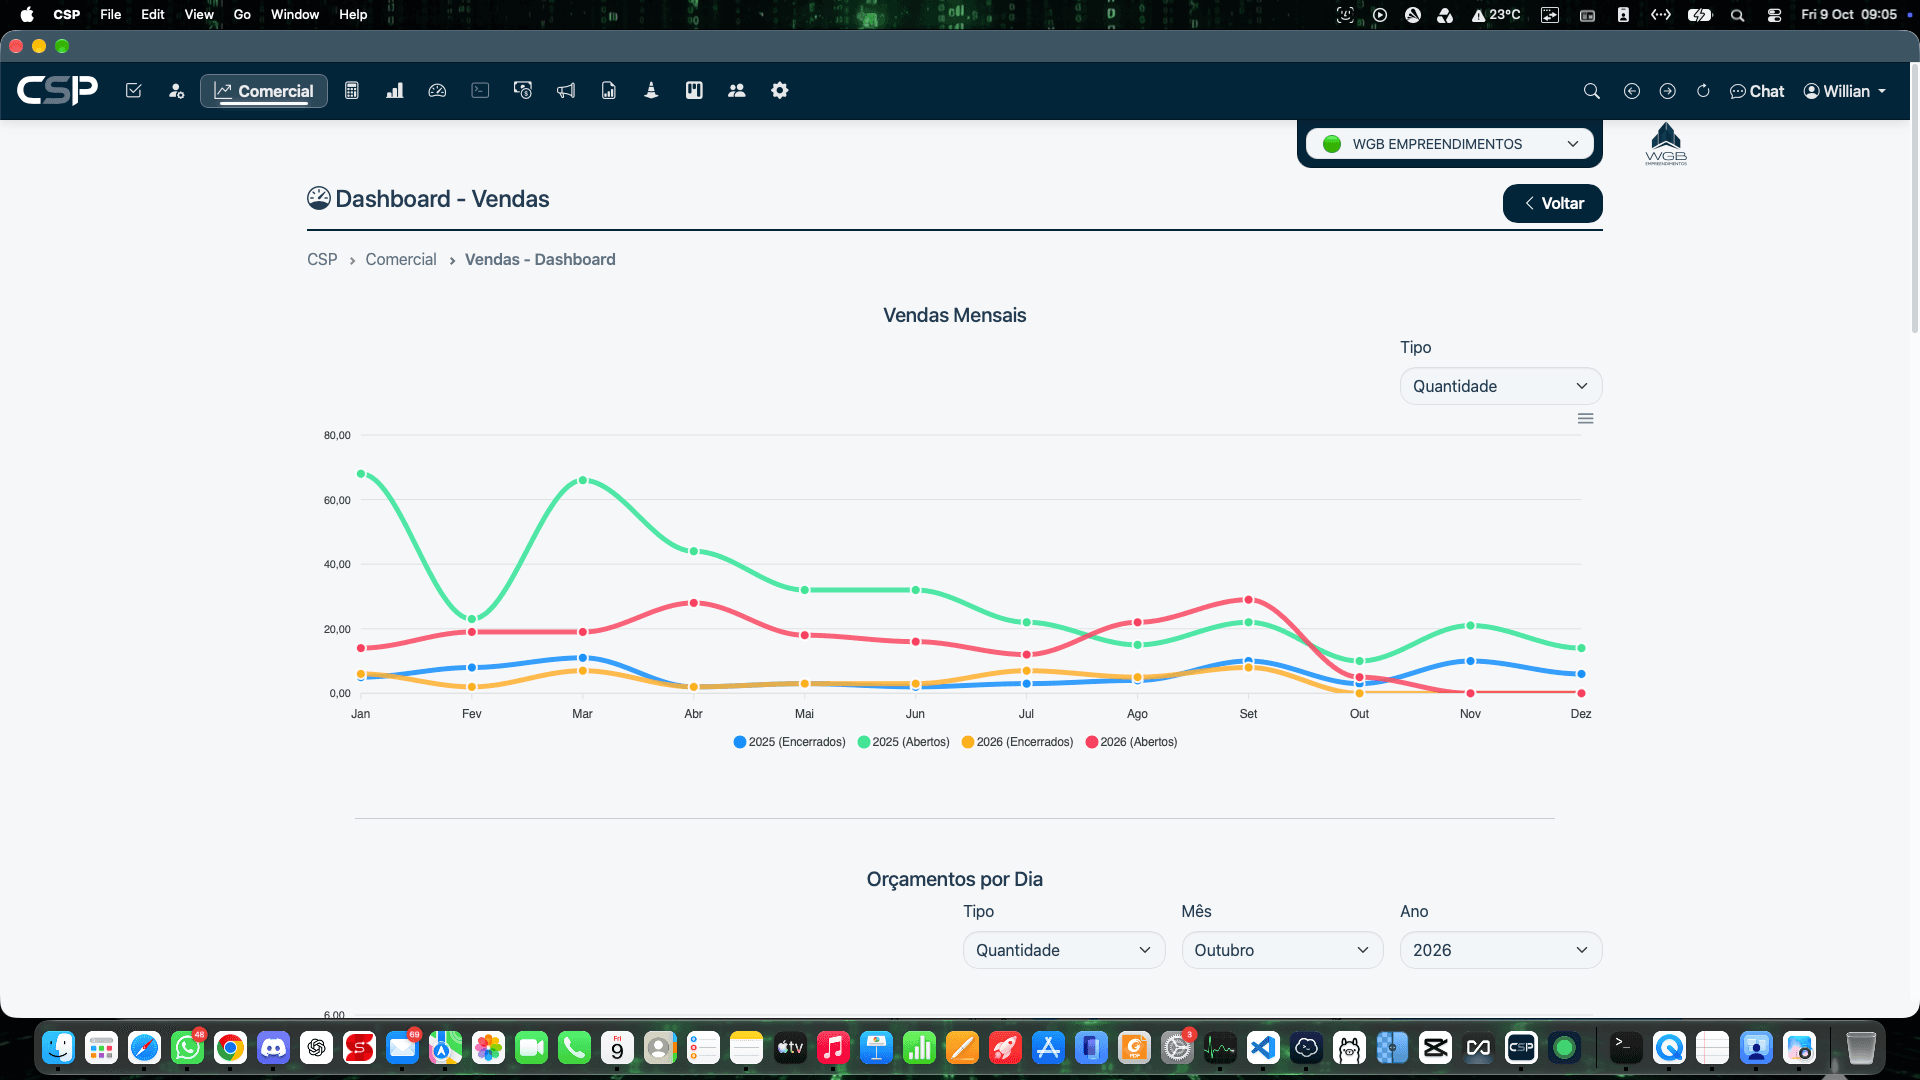Open the Window menu in menu bar
1920x1080 pixels.
(295, 15)
